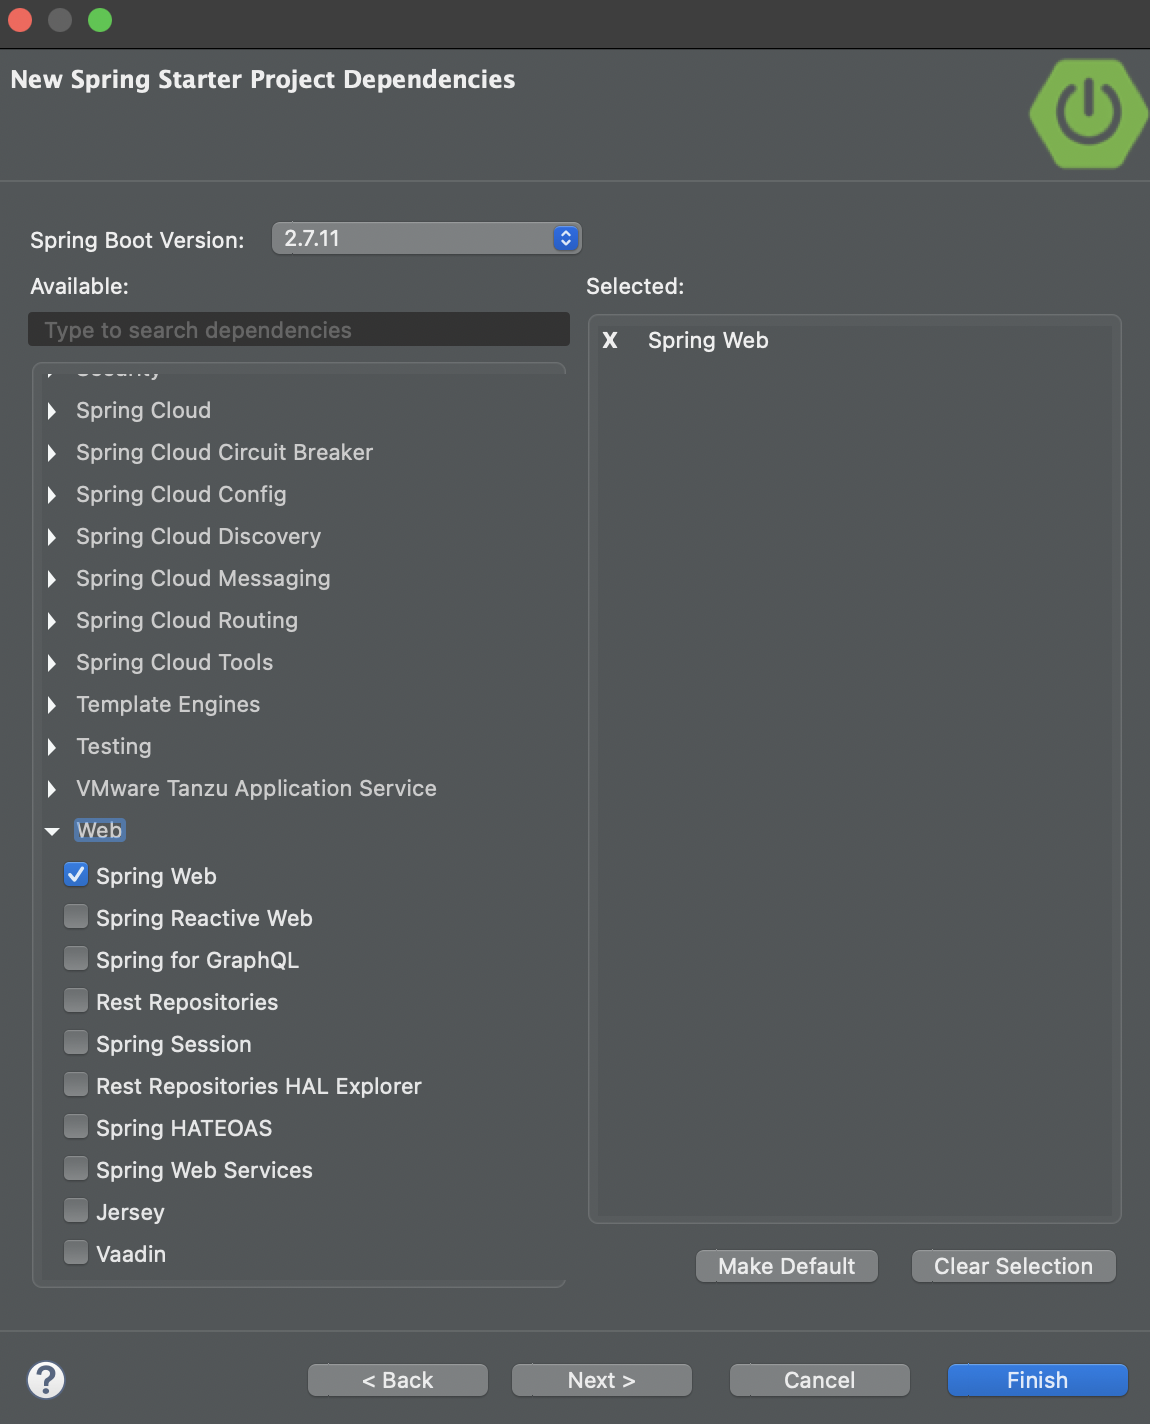The width and height of the screenshot is (1150, 1424).
Task: Select the Spring Cloud label
Action: click(144, 410)
